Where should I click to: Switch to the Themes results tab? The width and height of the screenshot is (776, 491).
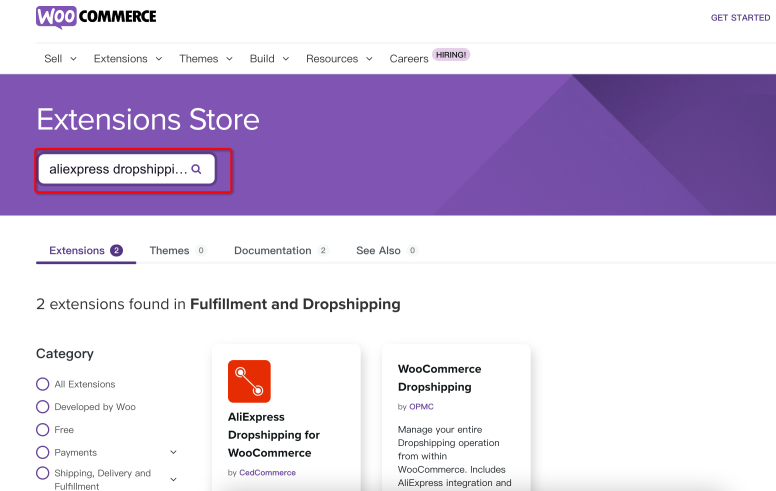tap(177, 250)
